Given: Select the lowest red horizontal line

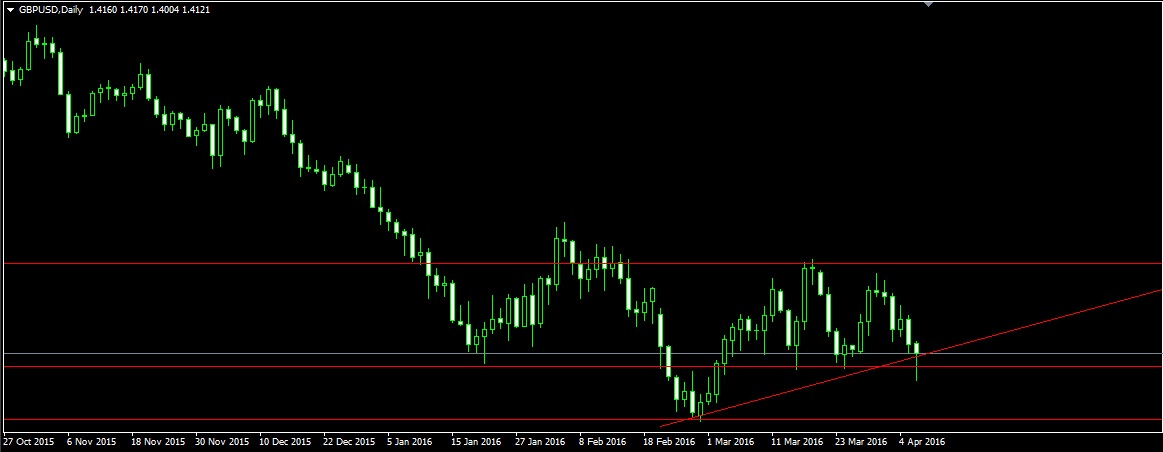Looking at the screenshot, I should point(582,419).
